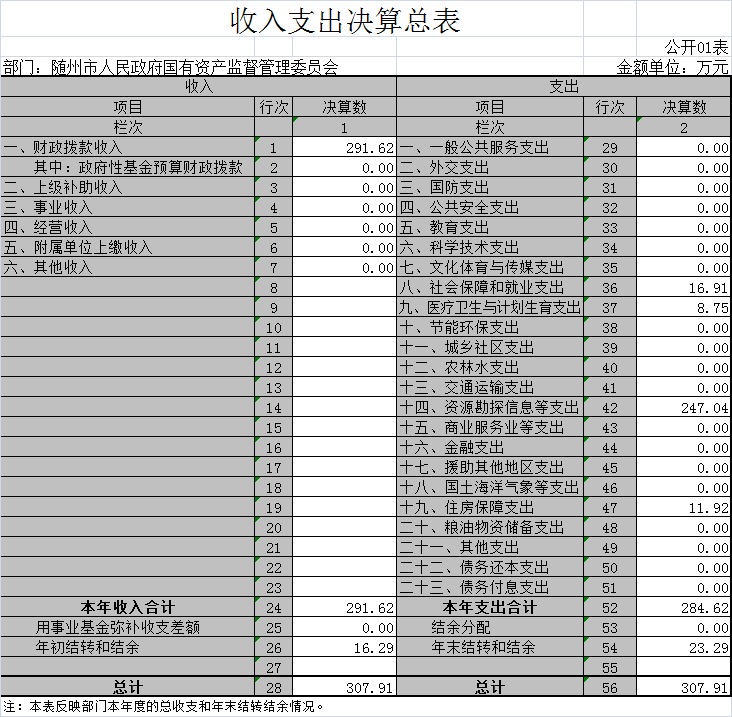The width and height of the screenshot is (732, 717).
Task: Click the footnote beginning 注：本表反映部门本年度
Action: coord(165,706)
